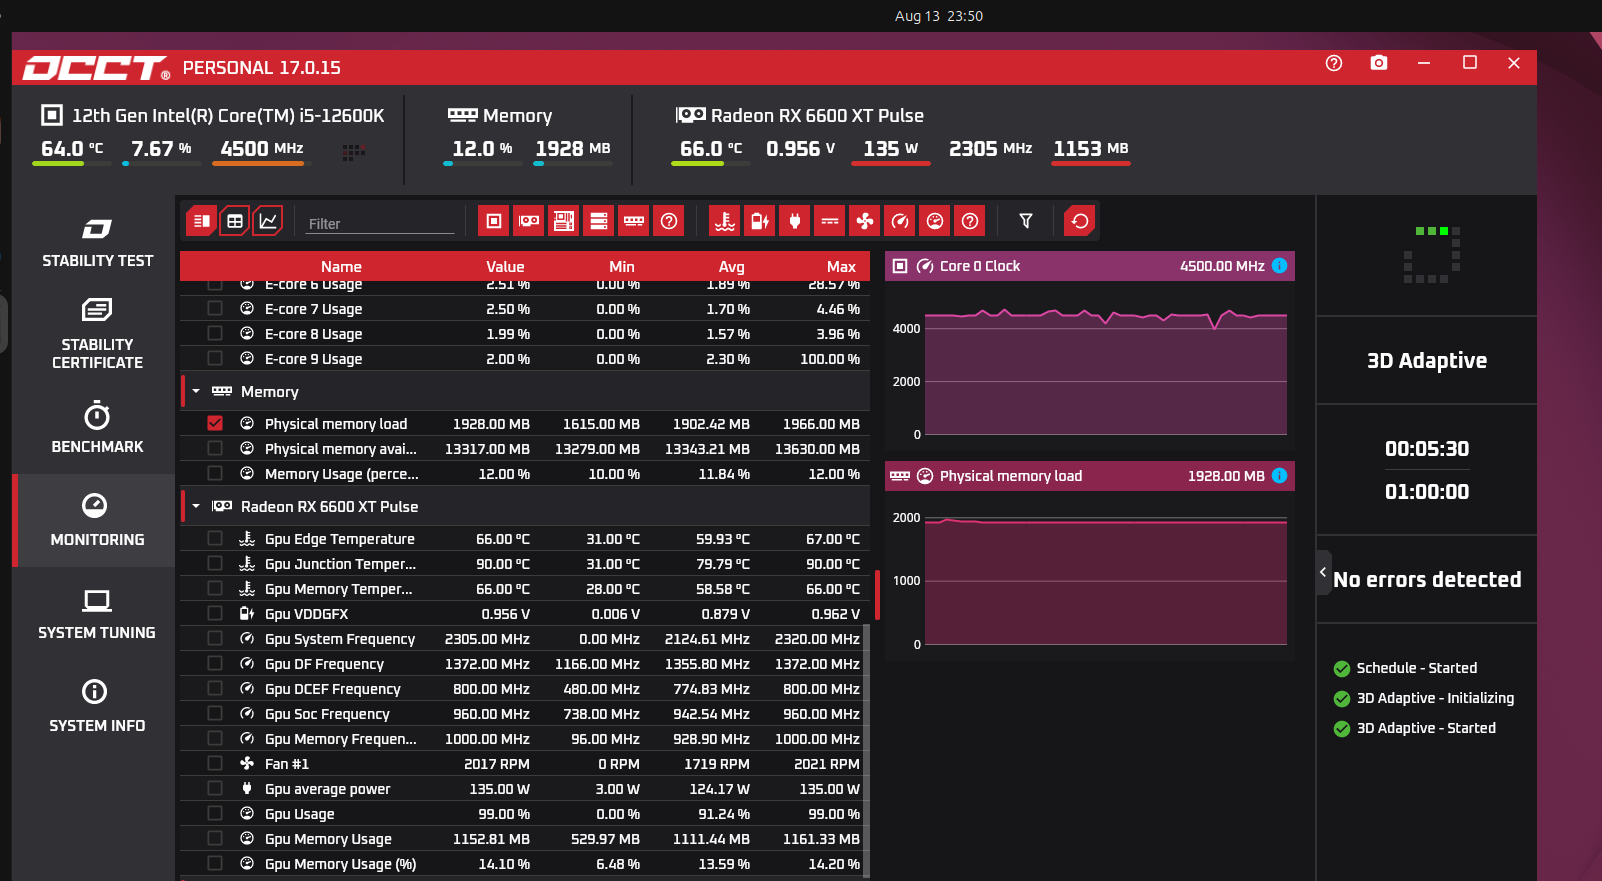
Task: Sort the table by the Min column
Action: coord(622,266)
